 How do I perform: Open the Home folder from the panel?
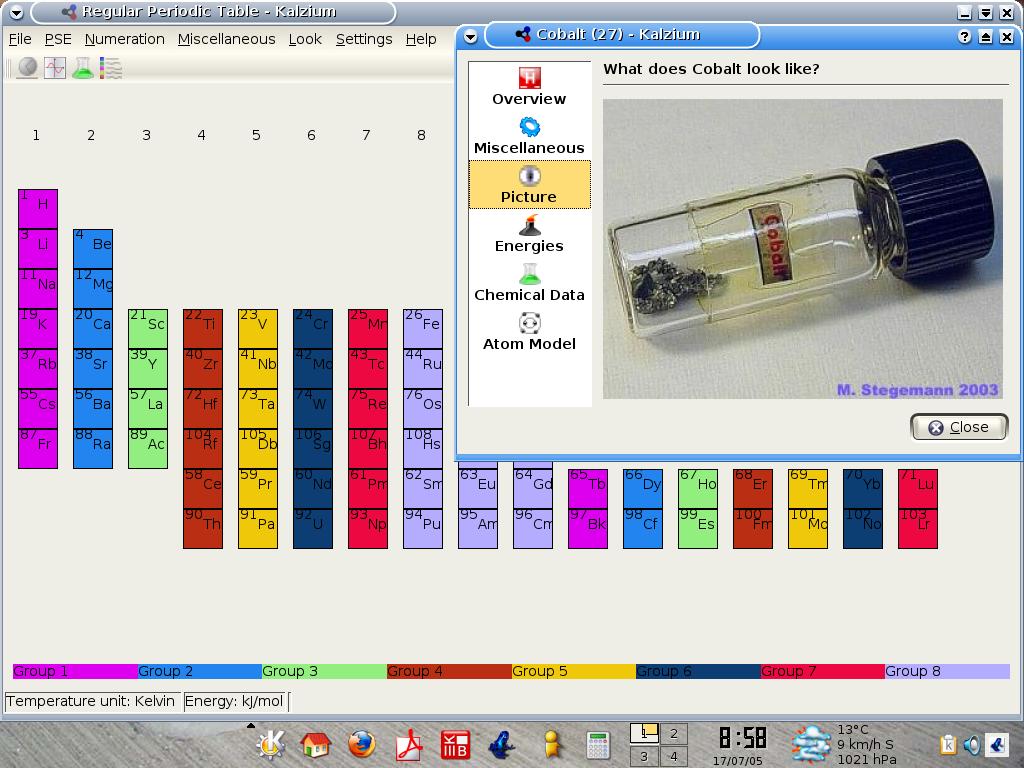point(315,744)
